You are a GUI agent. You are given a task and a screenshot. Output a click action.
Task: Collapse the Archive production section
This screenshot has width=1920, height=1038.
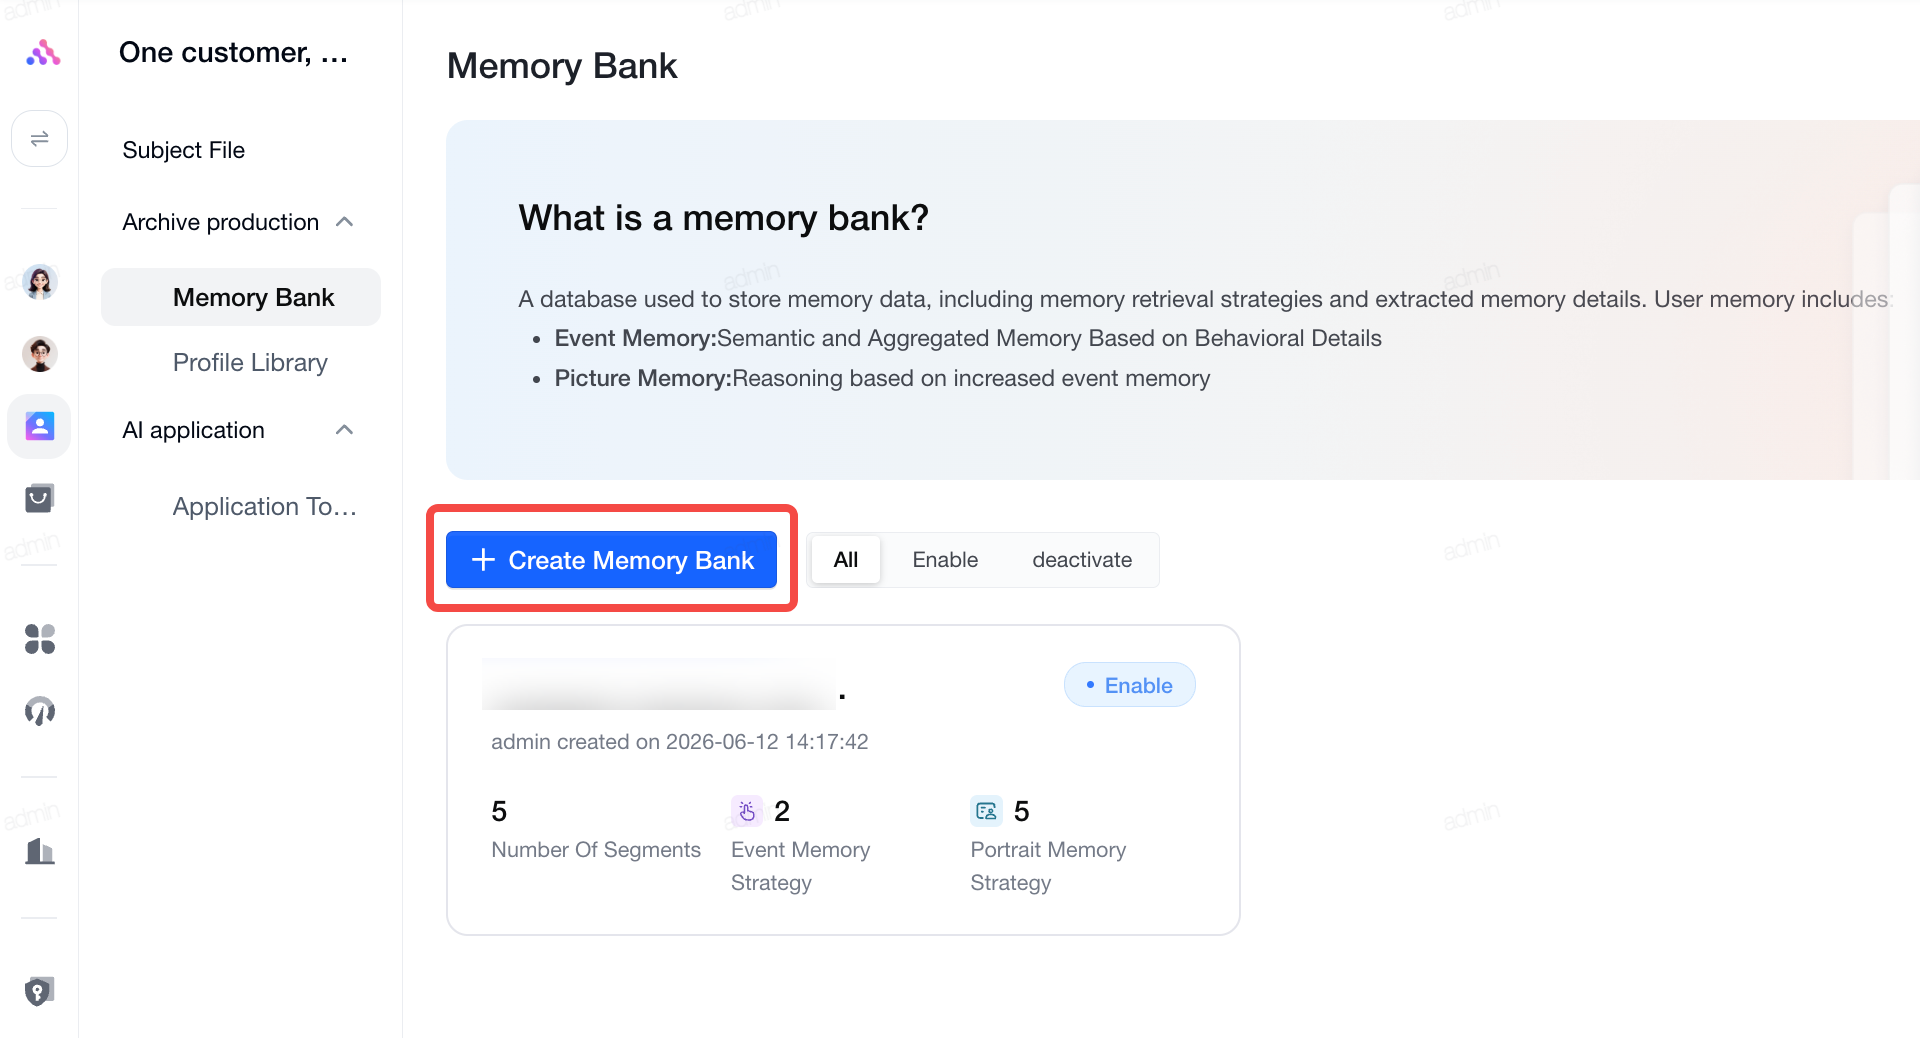tap(345, 222)
